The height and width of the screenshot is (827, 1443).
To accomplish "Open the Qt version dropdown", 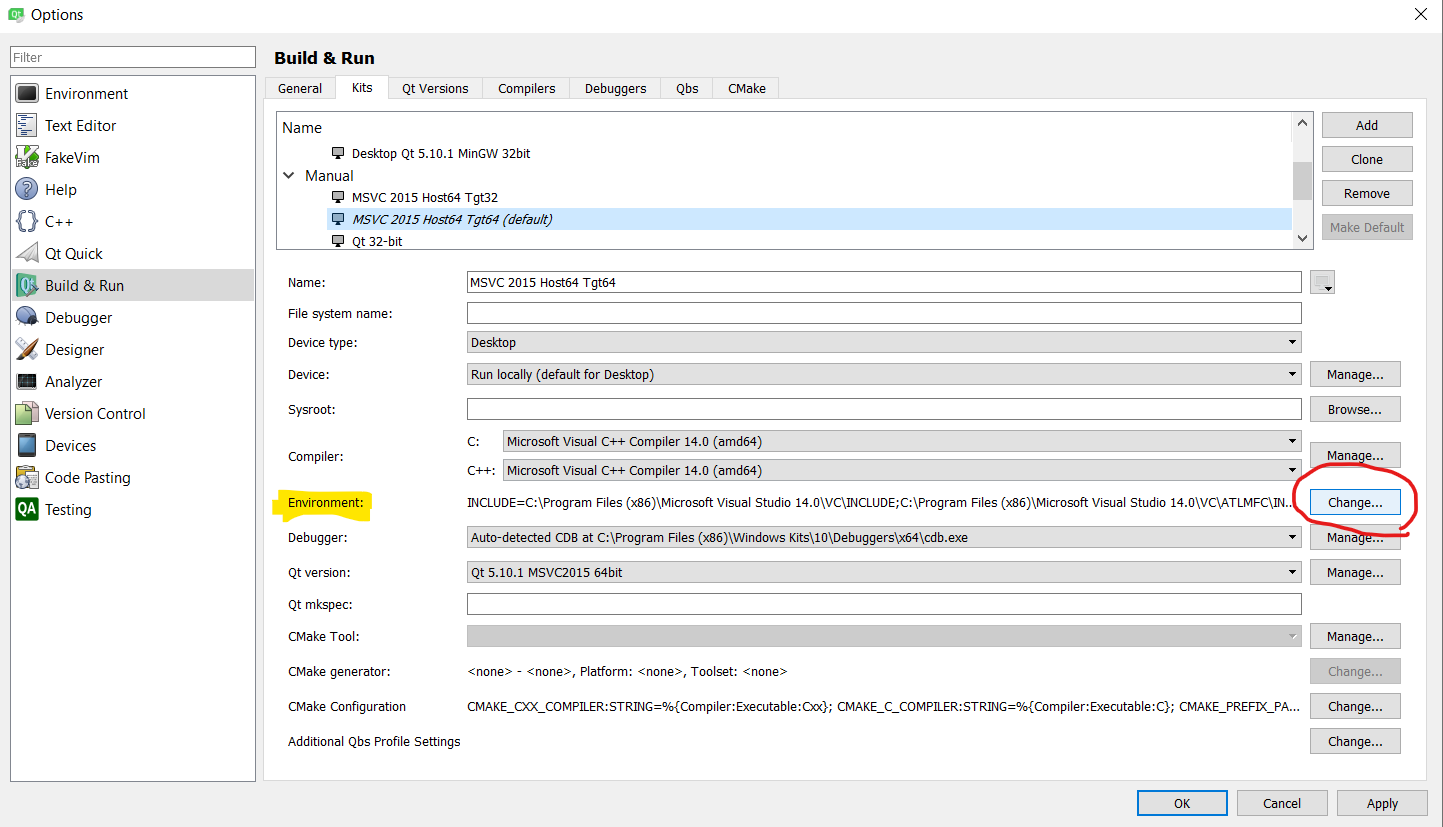I will coord(884,572).
